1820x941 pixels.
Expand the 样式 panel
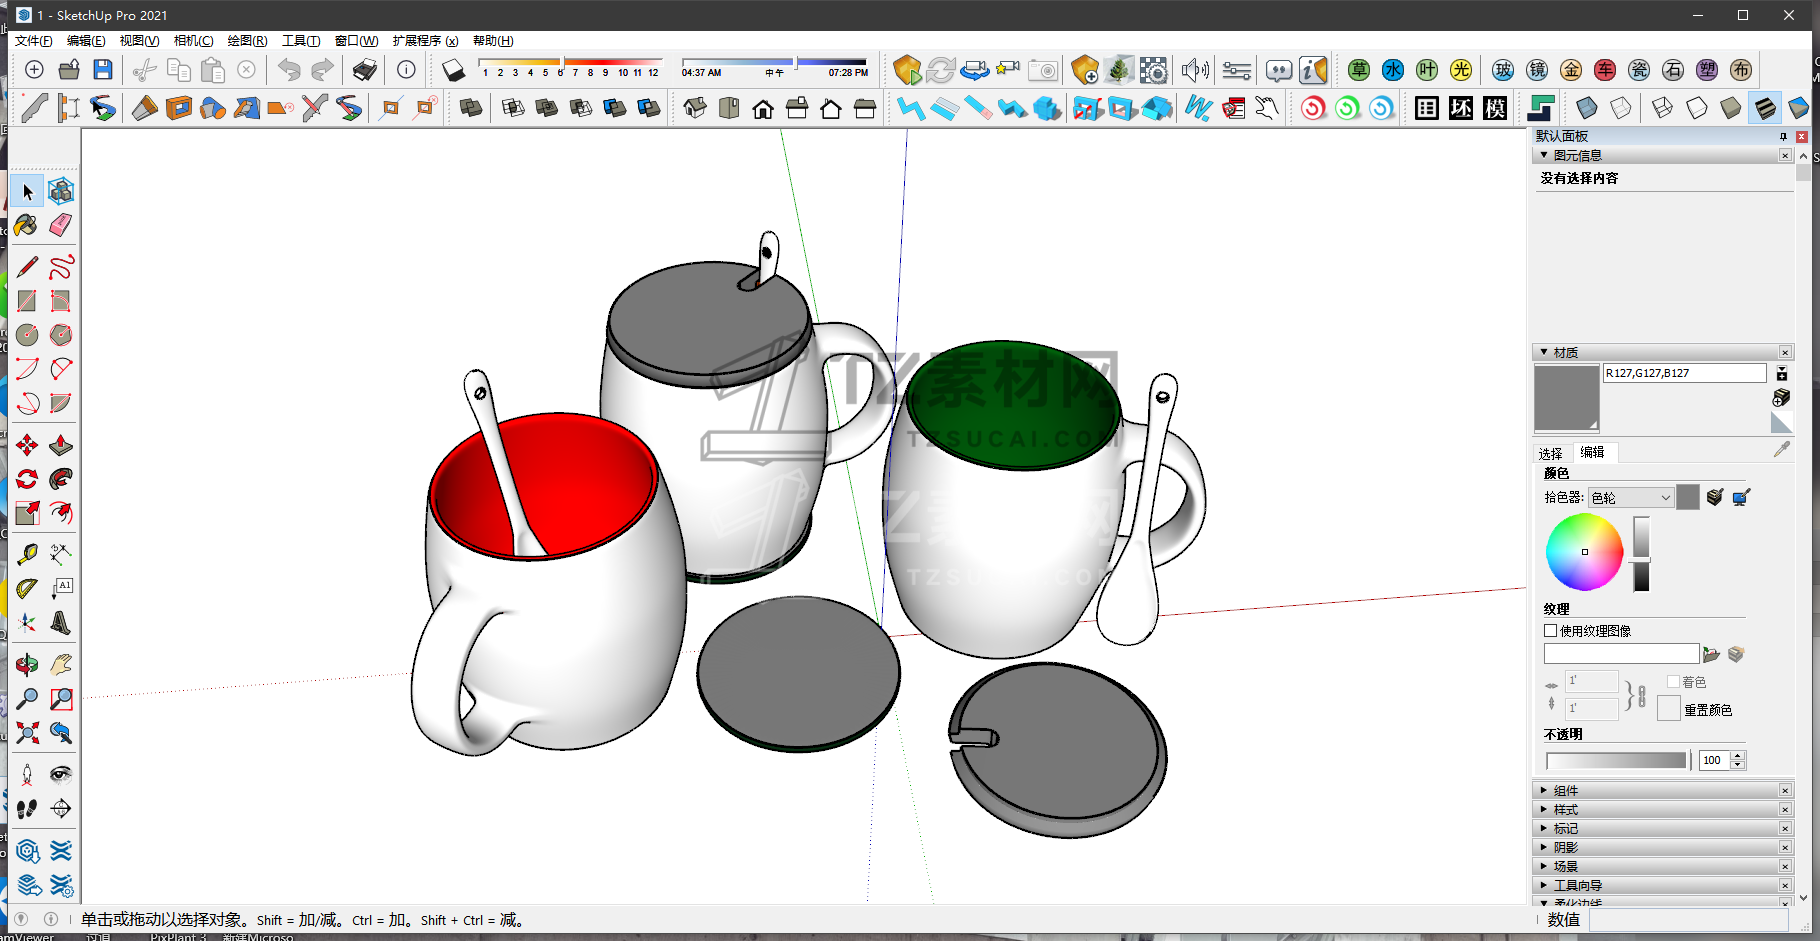pos(1544,809)
